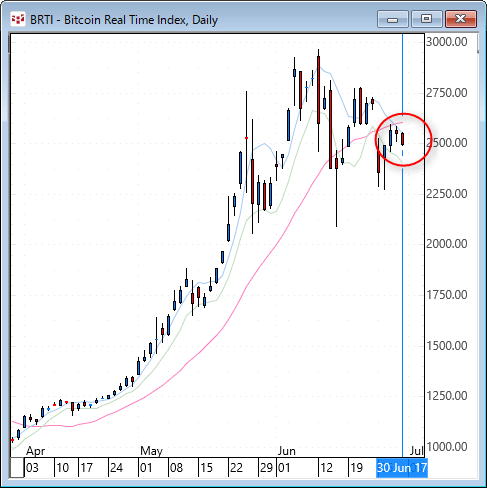The image size is (487, 488).
Task: Click the highlighted '30 Jun 17' date label
Action: (402, 468)
